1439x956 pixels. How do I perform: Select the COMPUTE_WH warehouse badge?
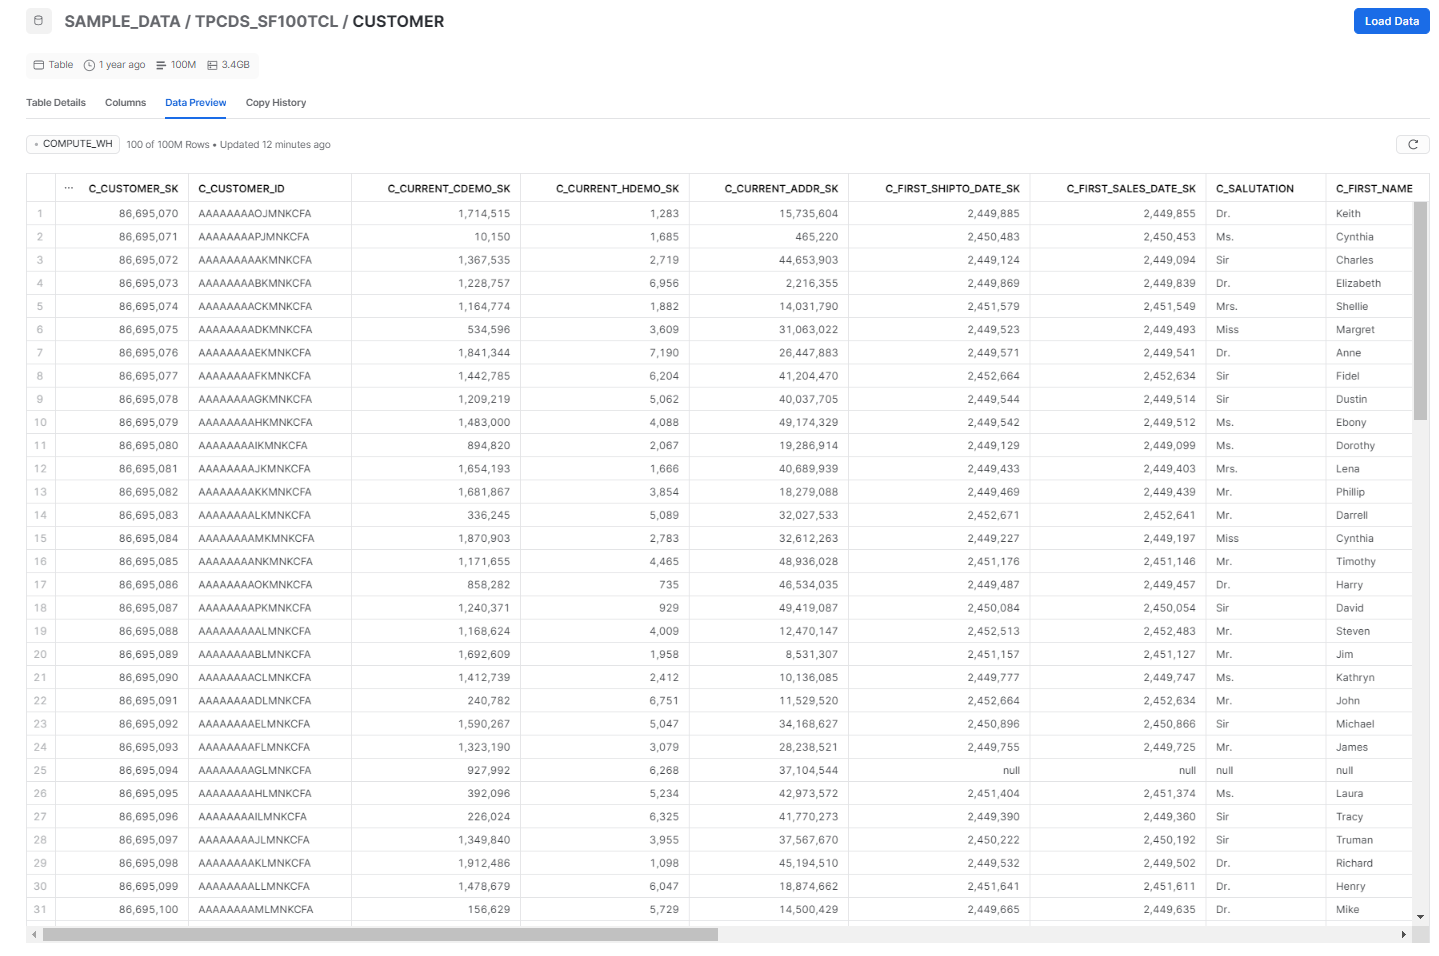(72, 143)
